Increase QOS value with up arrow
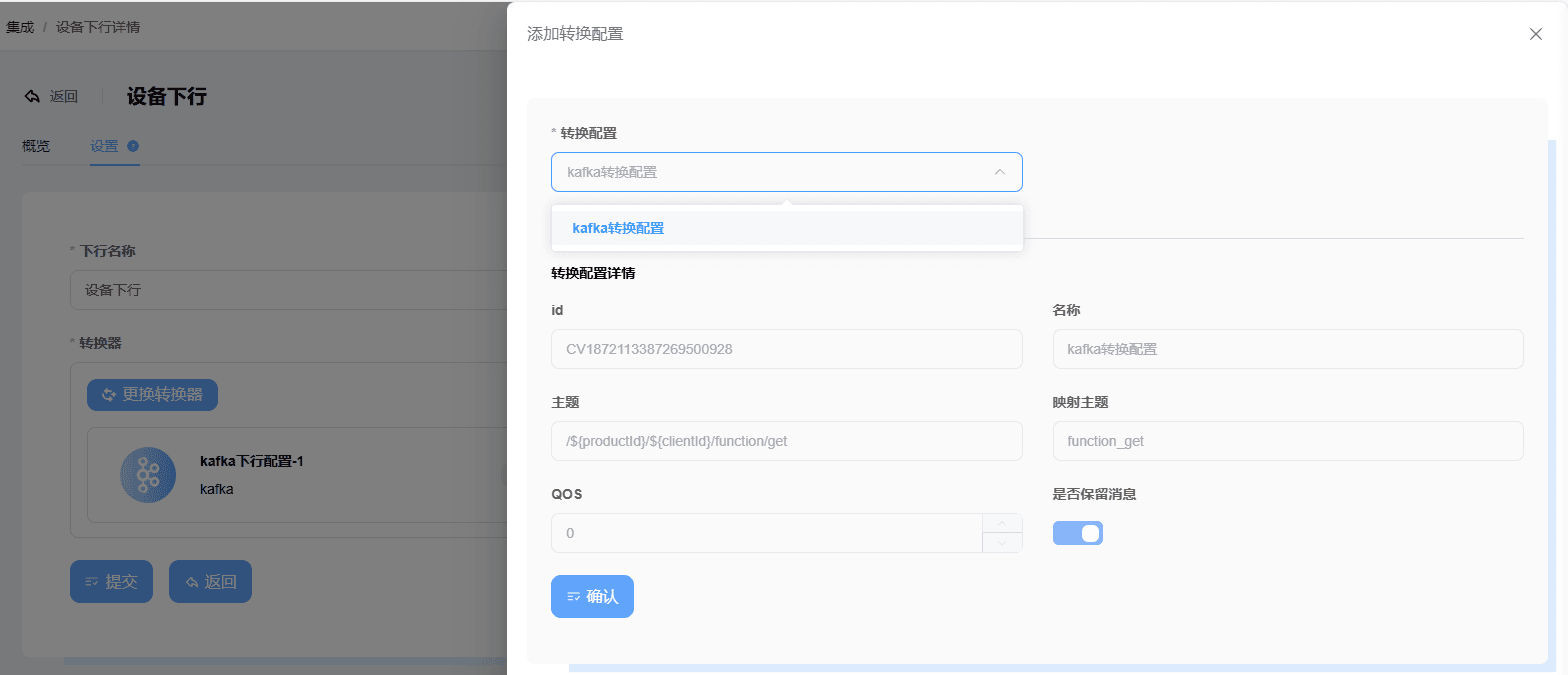Screen dimensions: 1568x675 click(x=1003, y=523)
